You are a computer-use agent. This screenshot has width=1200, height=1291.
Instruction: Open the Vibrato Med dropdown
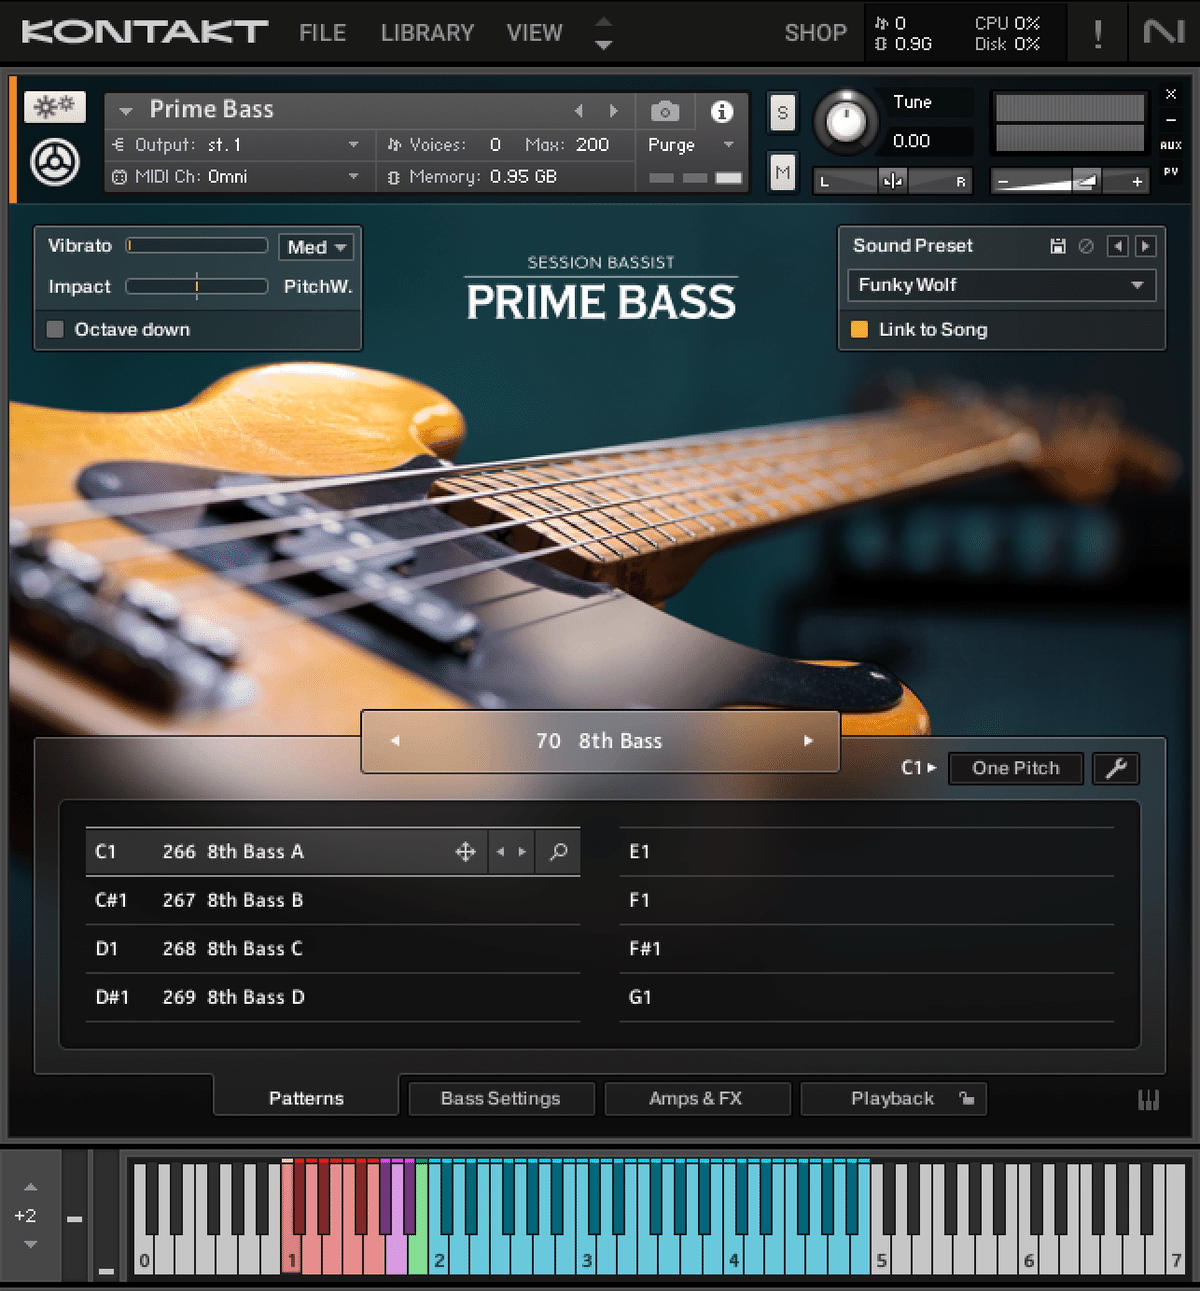pos(316,247)
